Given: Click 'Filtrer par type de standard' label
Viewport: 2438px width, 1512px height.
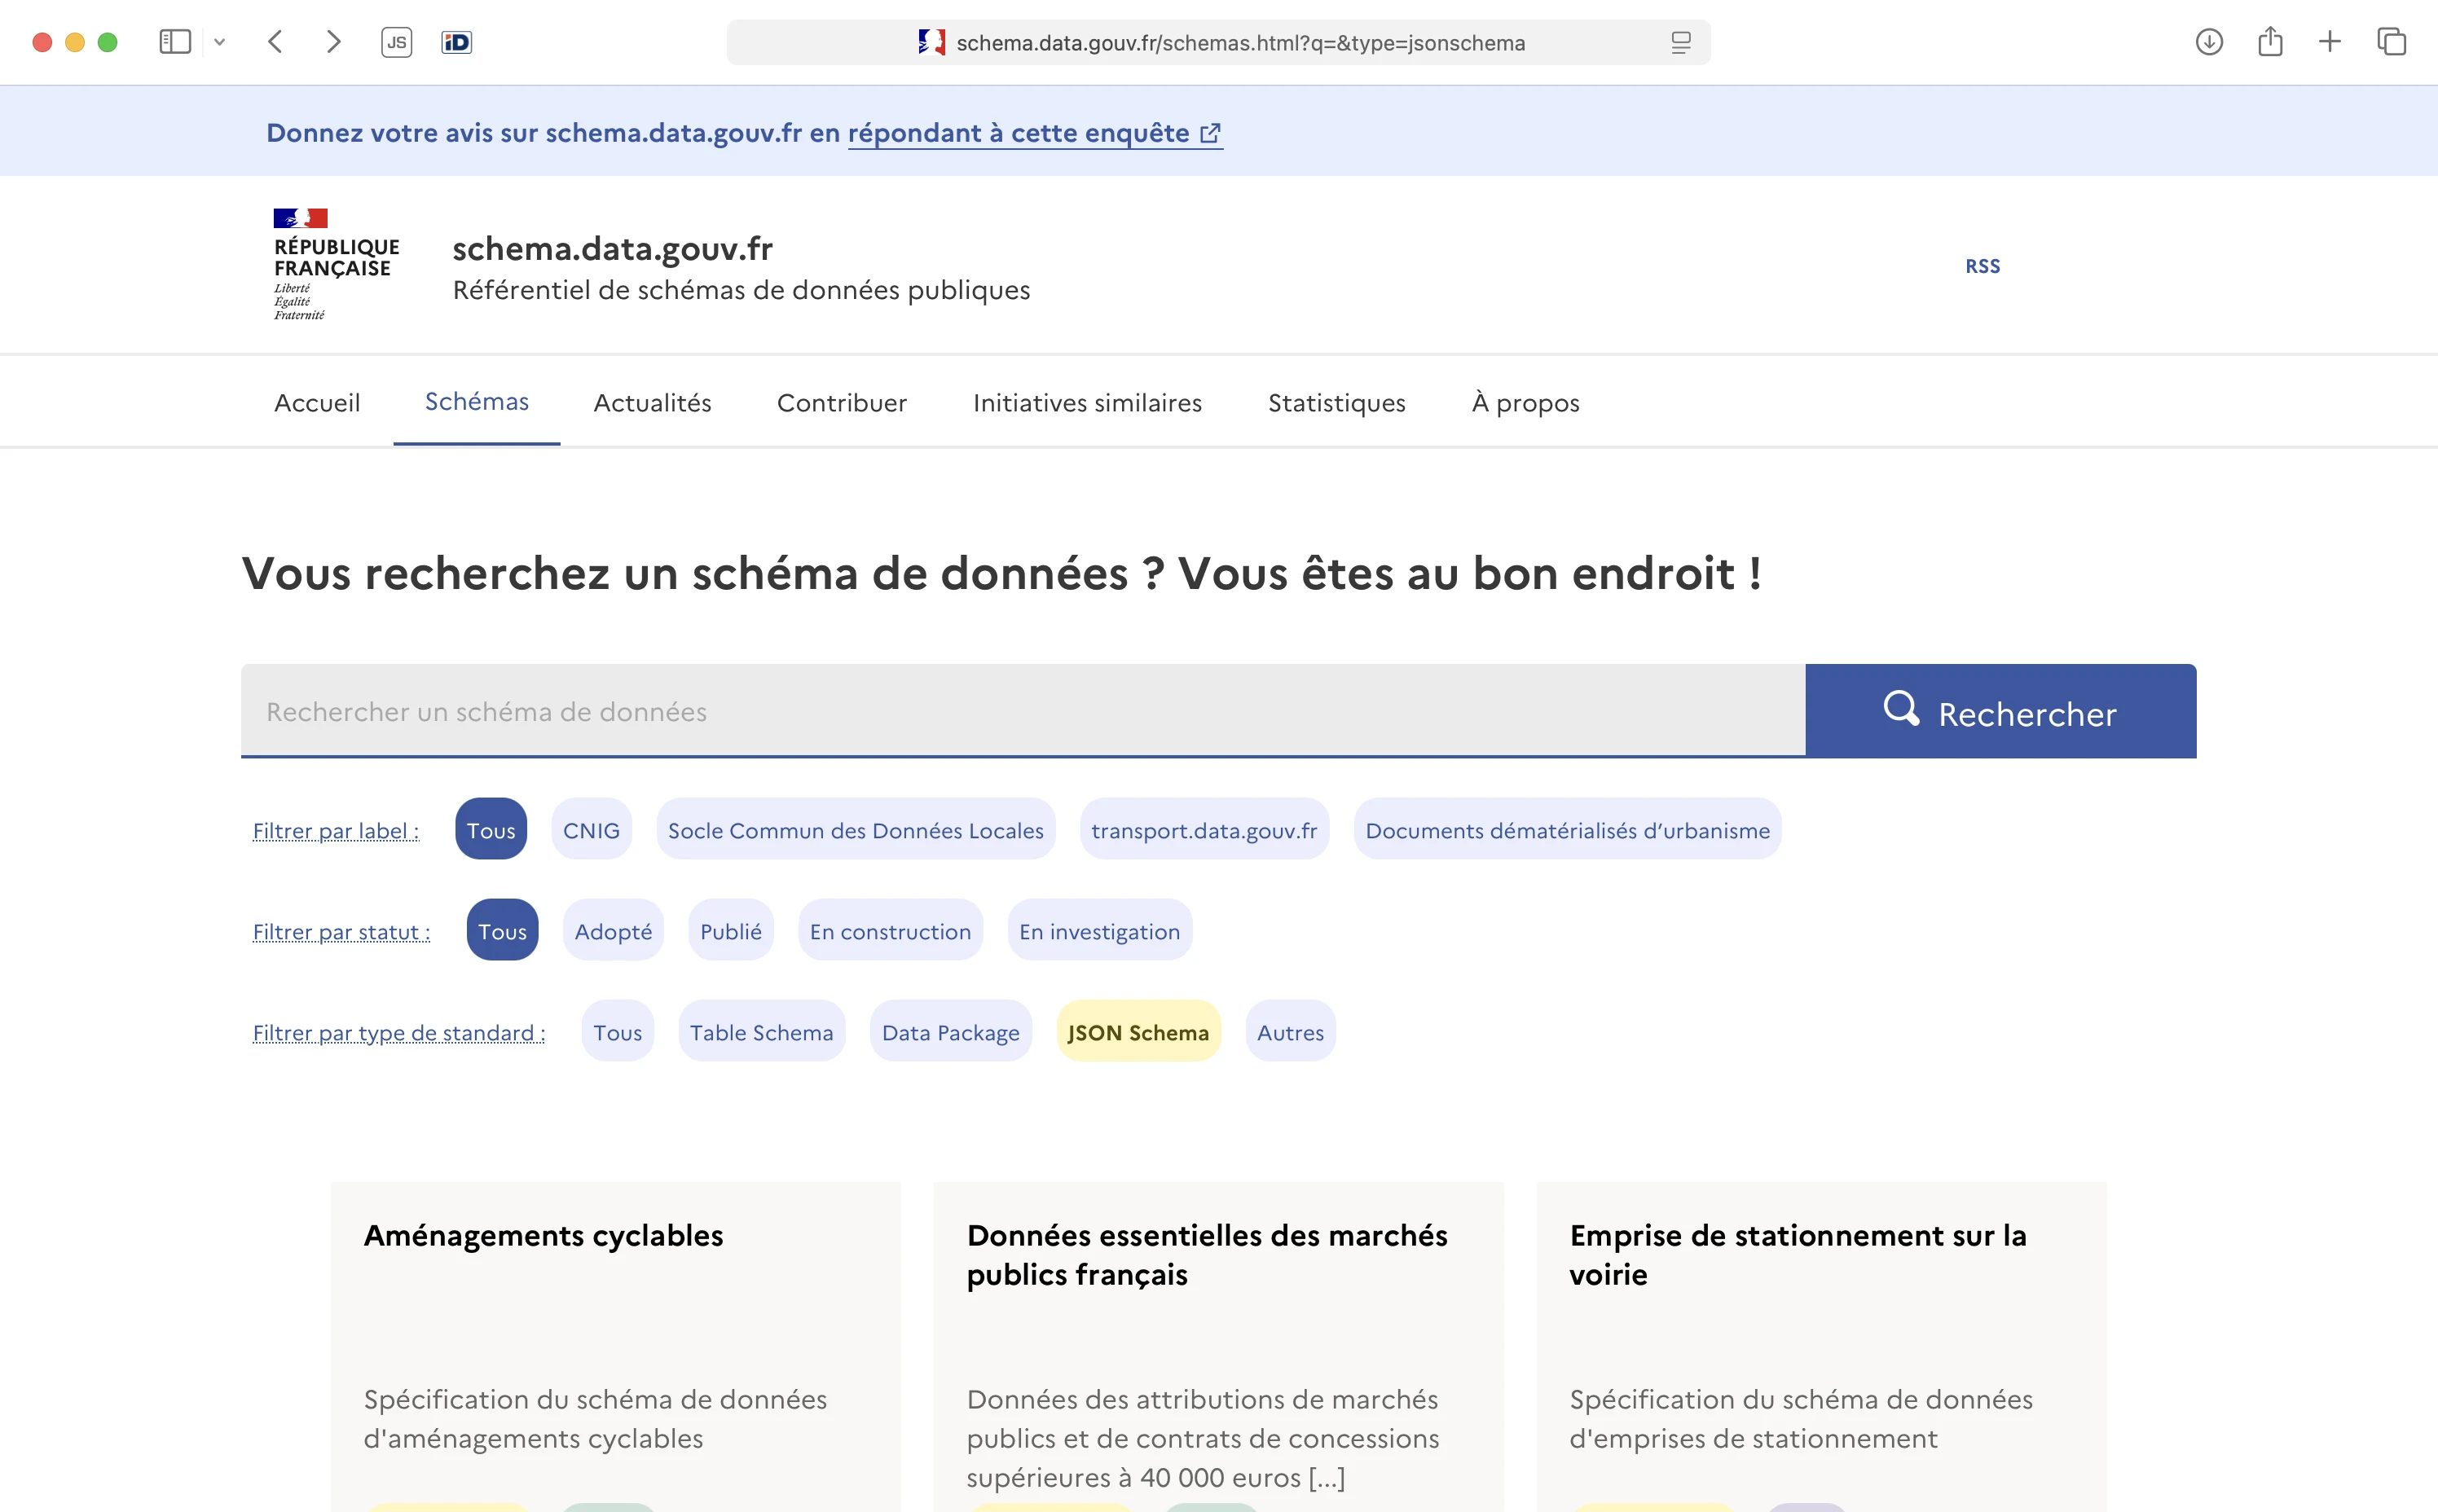Looking at the screenshot, I should click(399, 1033).
